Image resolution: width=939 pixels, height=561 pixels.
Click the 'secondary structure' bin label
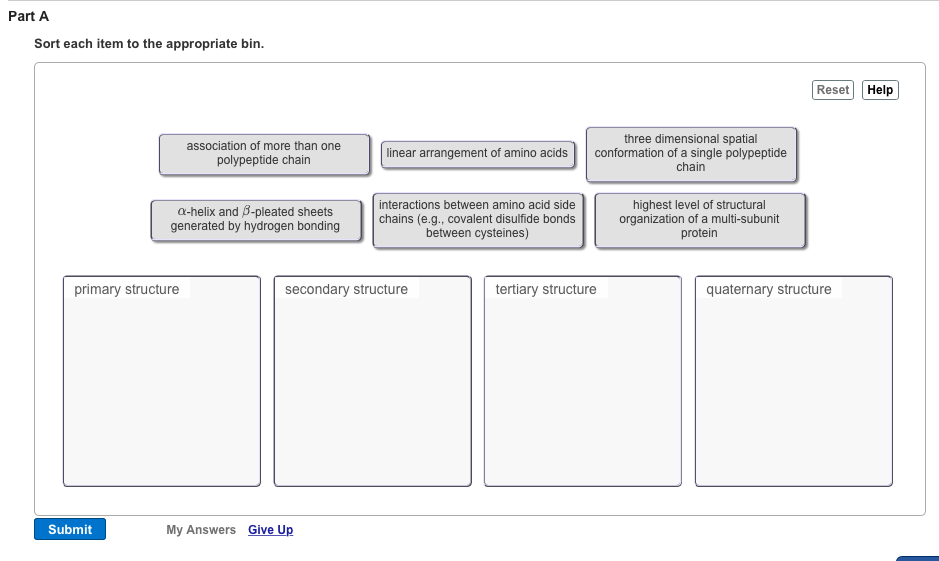tap(346, 290)
